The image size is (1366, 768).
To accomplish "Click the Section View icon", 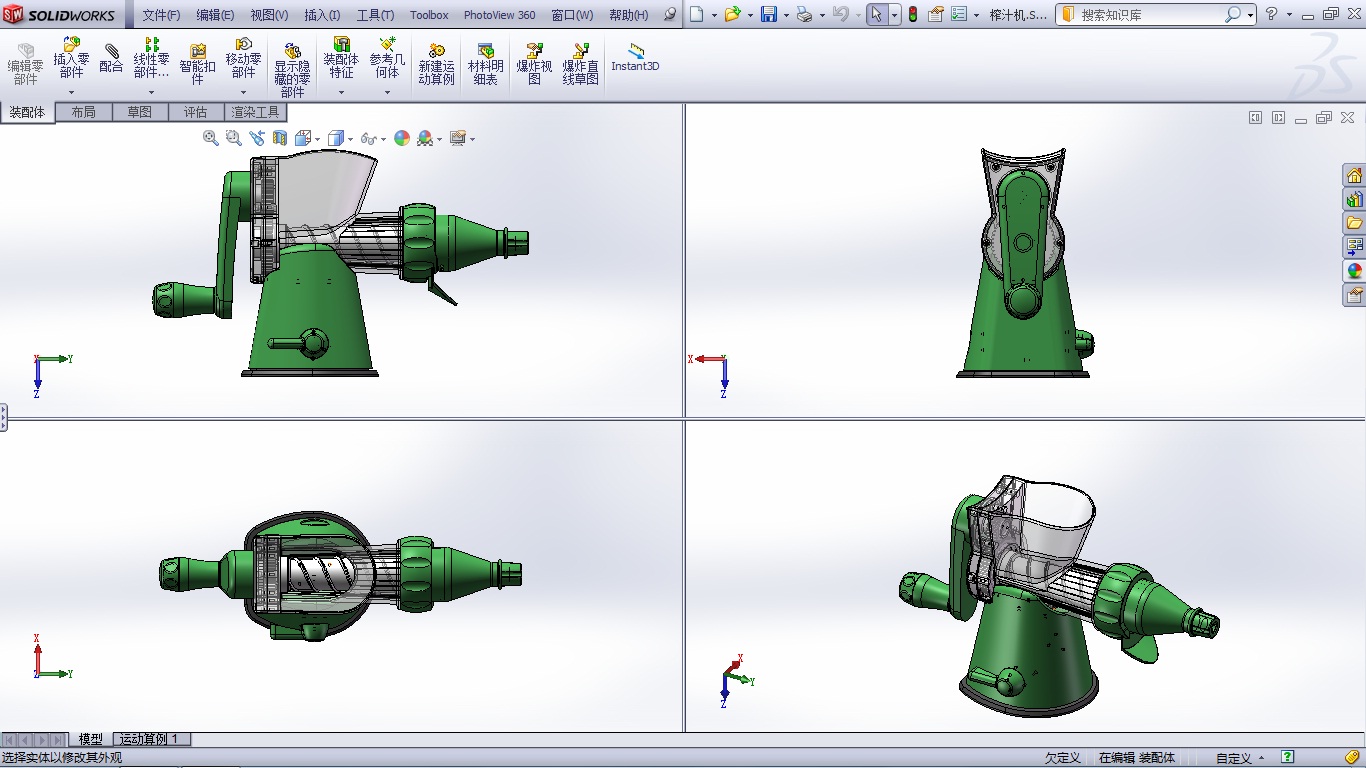I will coord(280,138).
